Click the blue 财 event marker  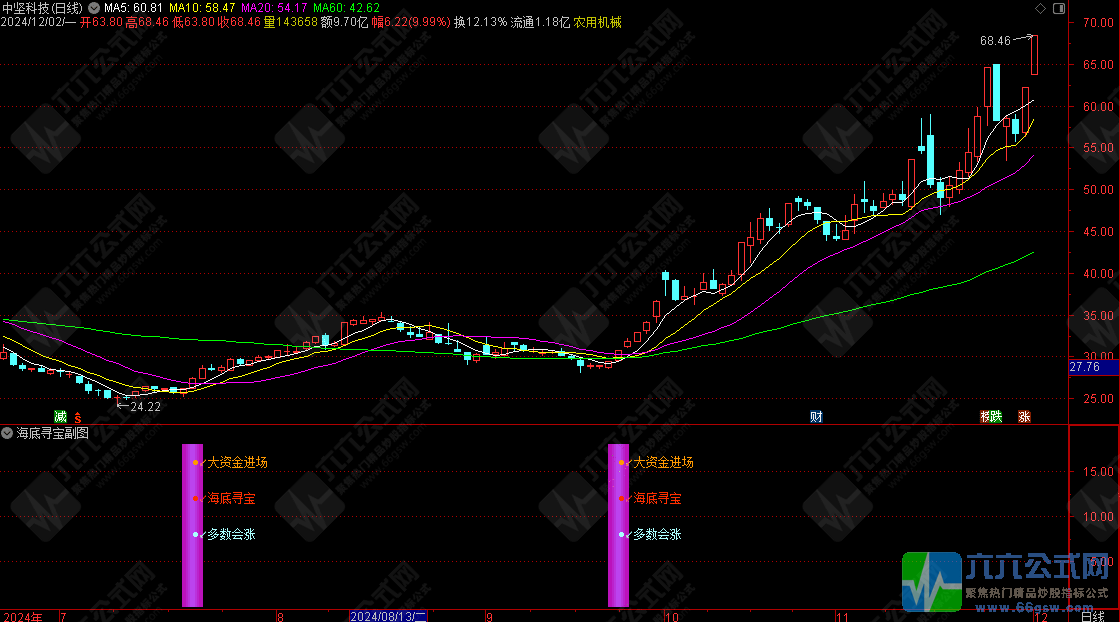click(x=816, y=416)
